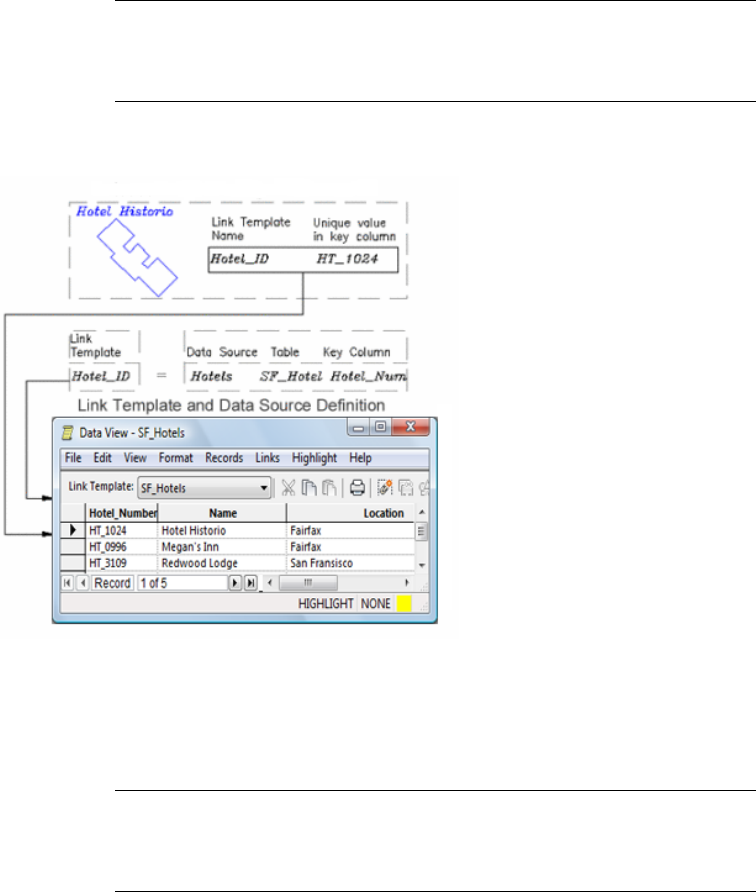Click the 'San Fransisco' location cell

click(351, 563)
